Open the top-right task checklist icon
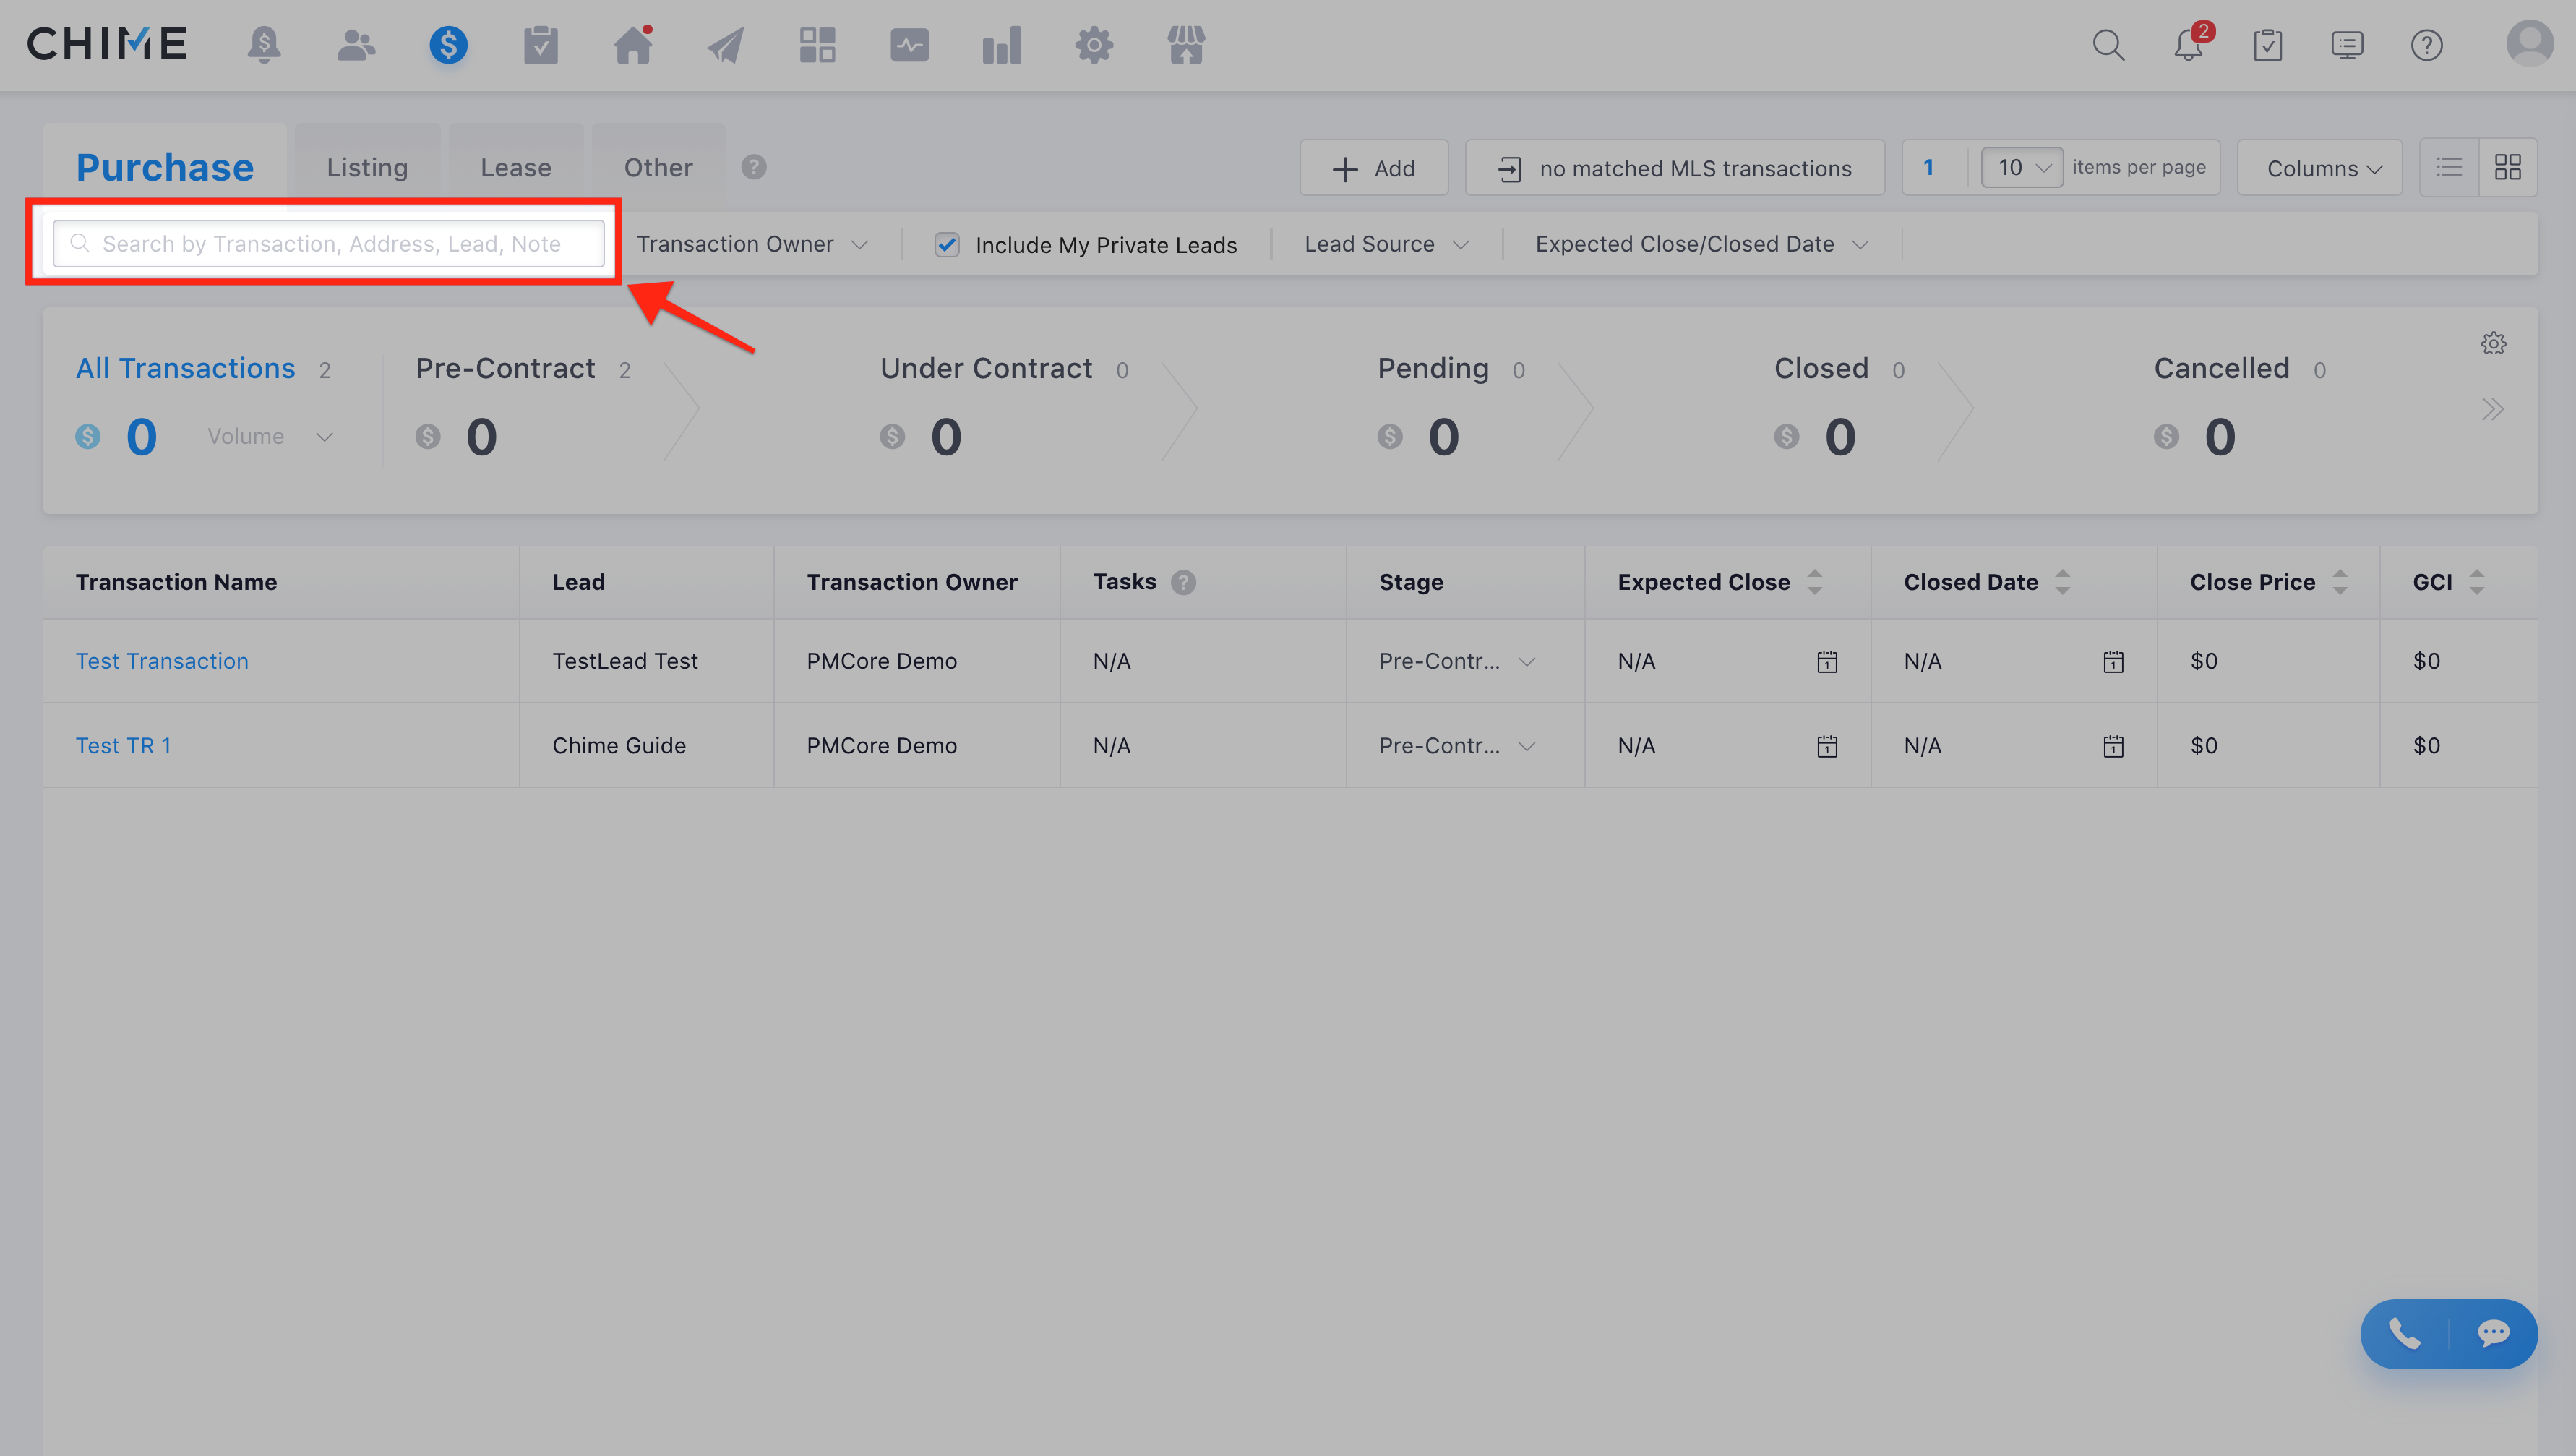2576x1456 pixels. pos(2267,45)
